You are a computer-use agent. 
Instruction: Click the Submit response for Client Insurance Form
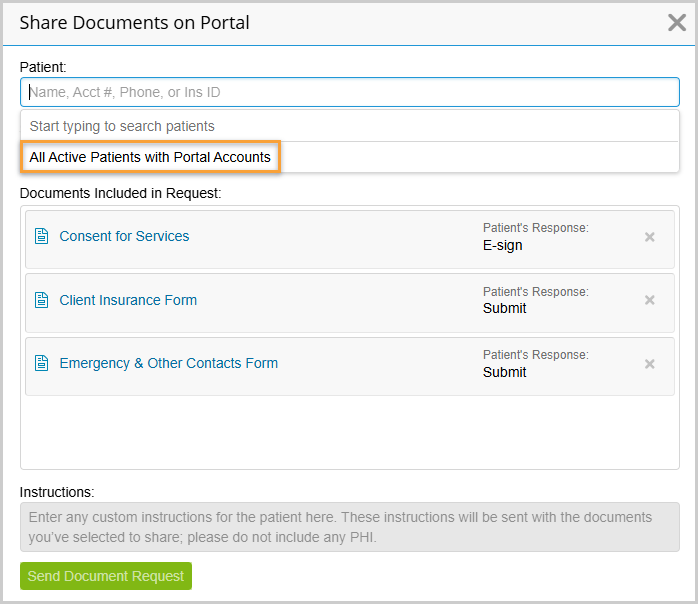[x=504, y=308]
